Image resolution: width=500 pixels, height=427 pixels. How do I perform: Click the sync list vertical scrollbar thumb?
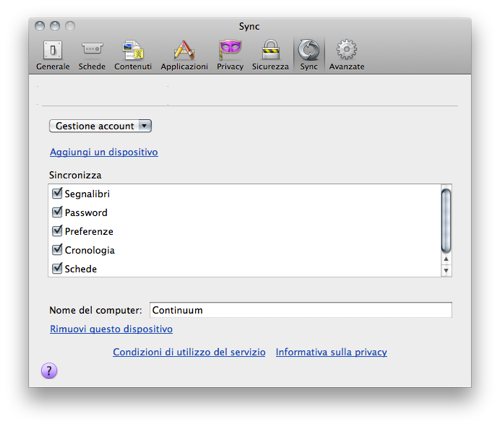(446, 221)
